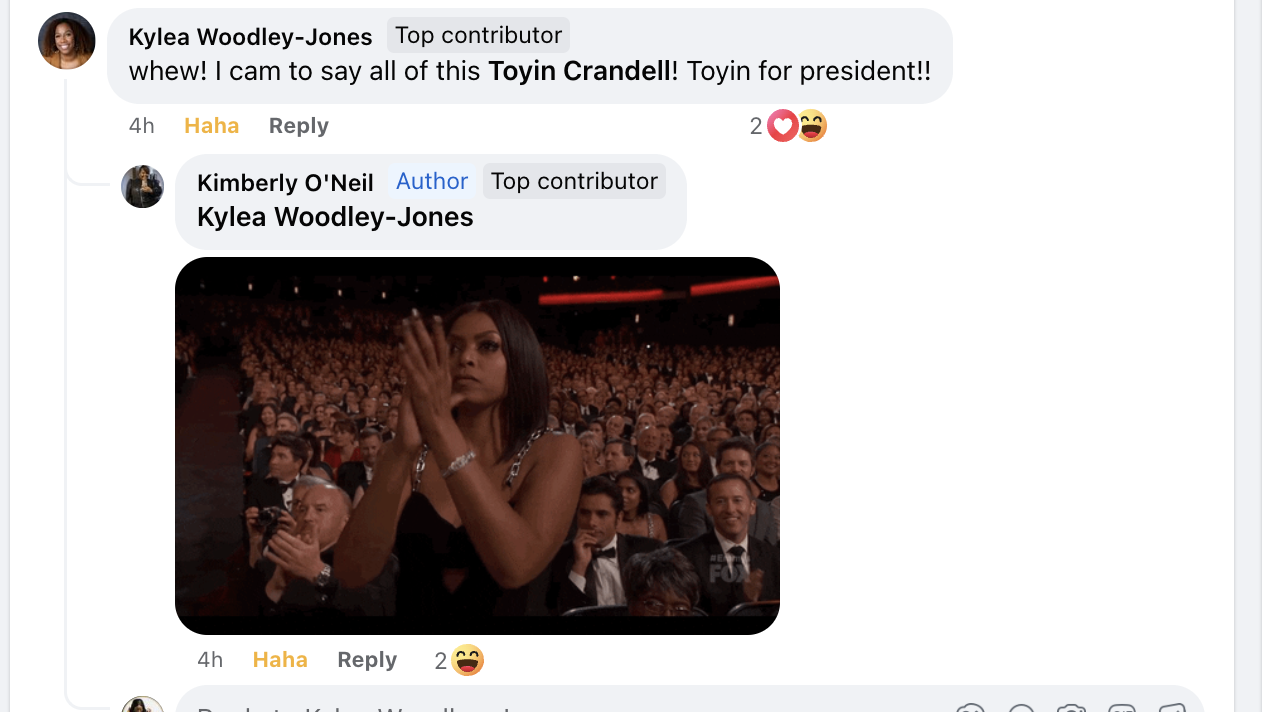Open the clapping audience GIF

(477, 445)
